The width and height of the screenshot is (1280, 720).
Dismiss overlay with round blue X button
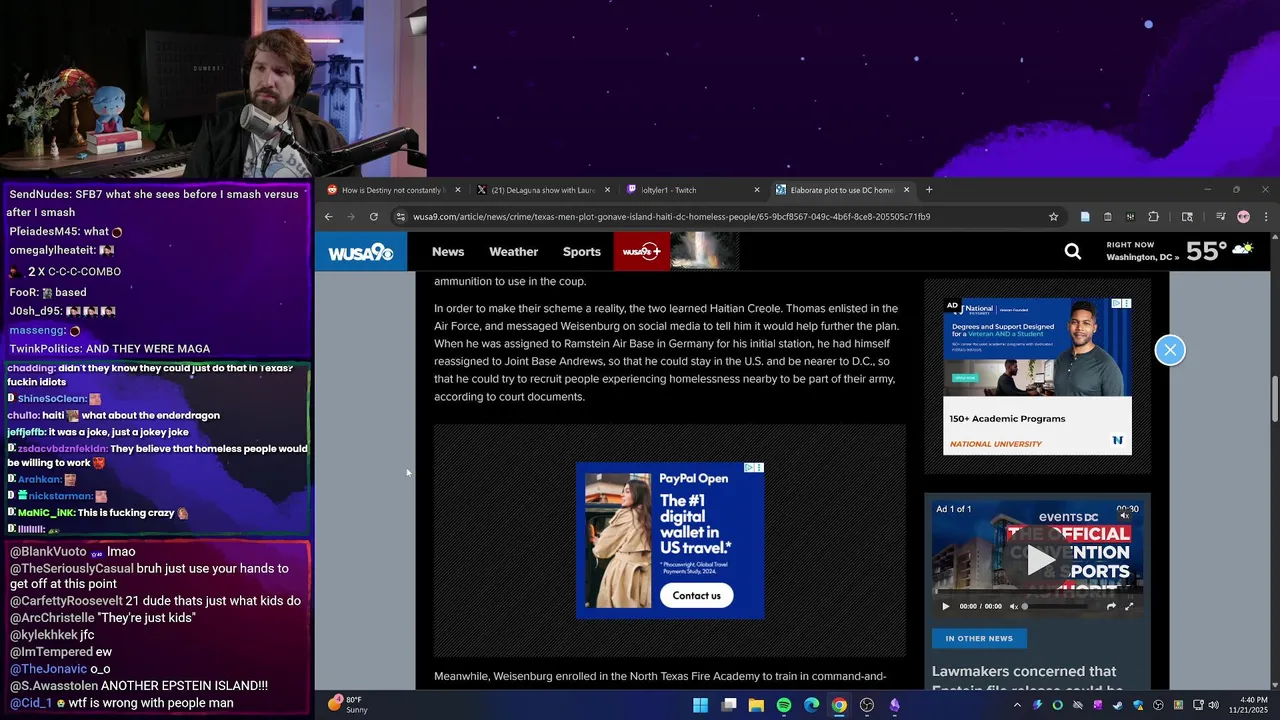[1170, 350]
